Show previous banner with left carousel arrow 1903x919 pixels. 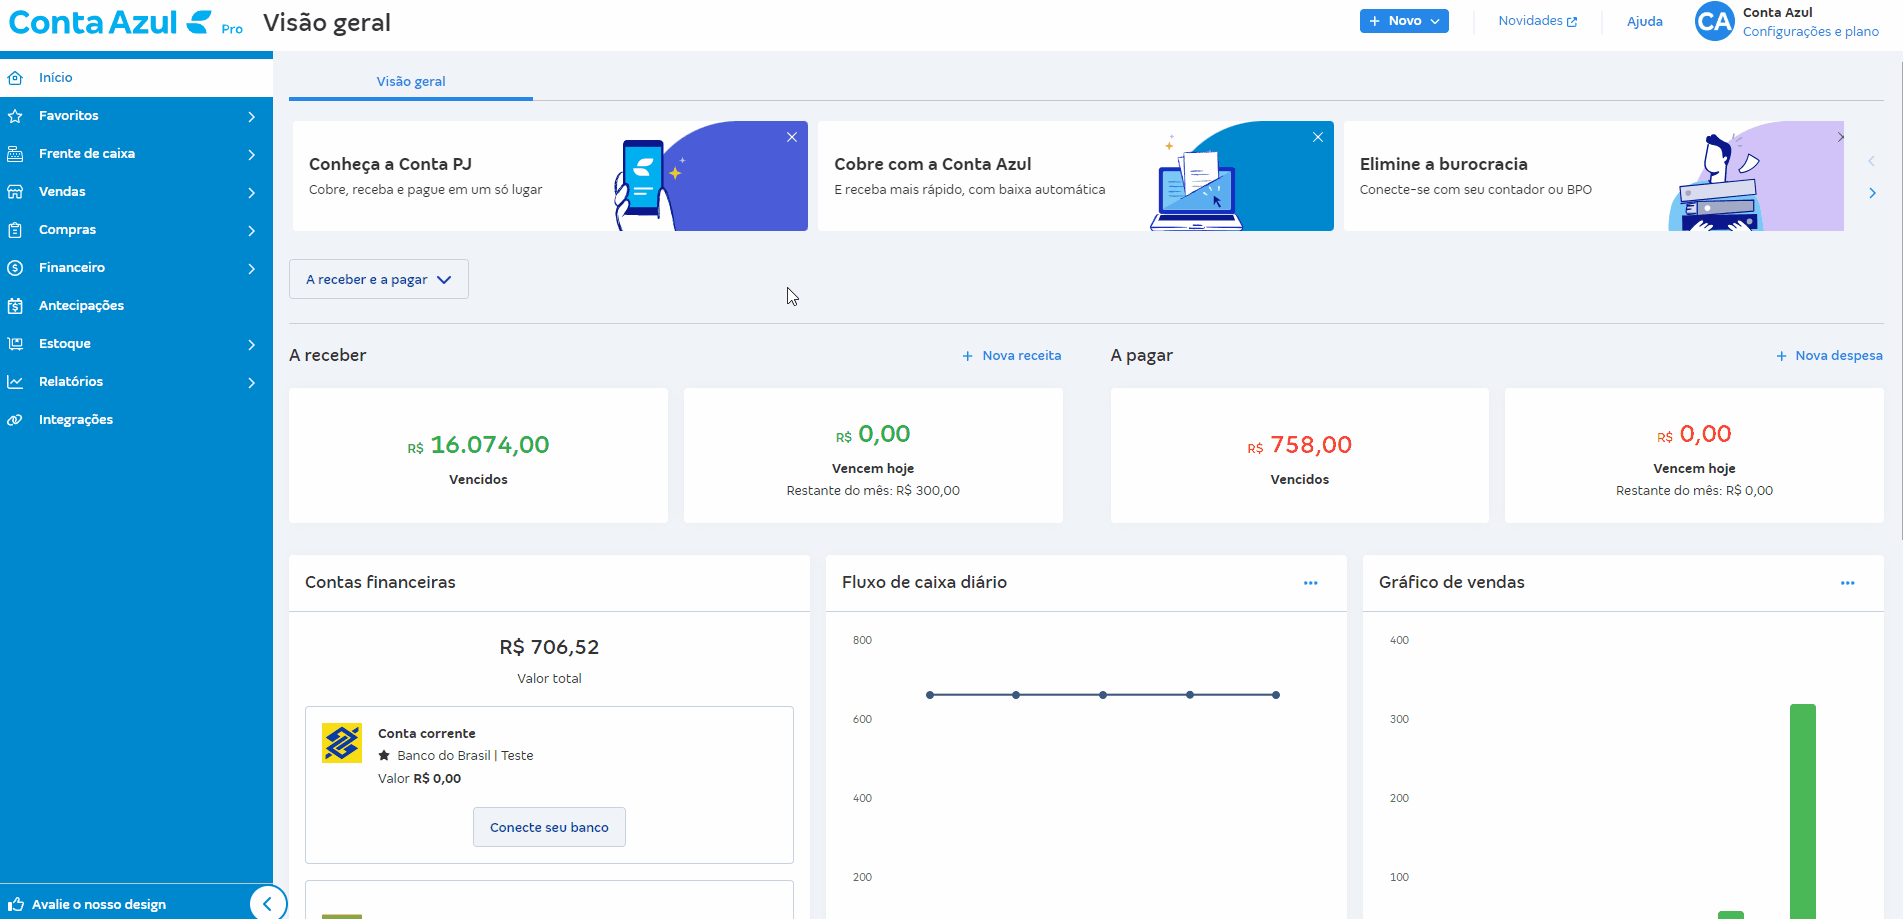click(1871, 161)
